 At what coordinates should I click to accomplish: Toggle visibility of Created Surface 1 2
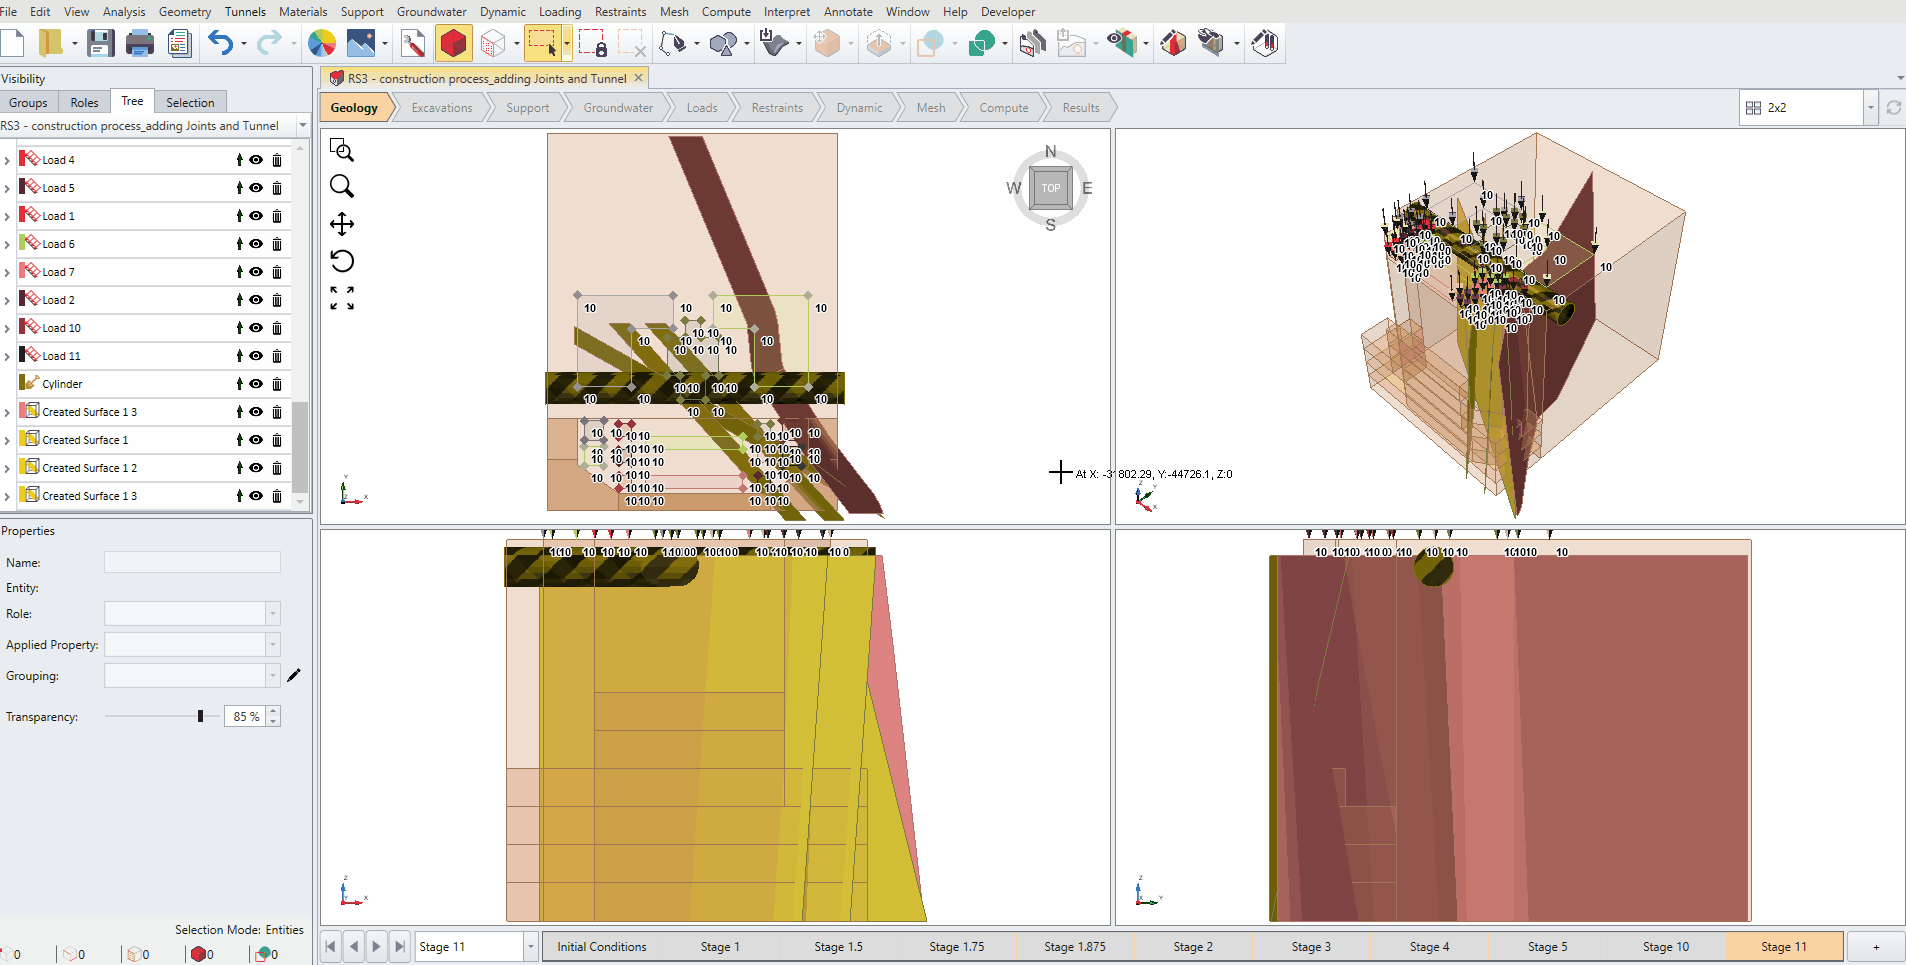tap(257, 468)
